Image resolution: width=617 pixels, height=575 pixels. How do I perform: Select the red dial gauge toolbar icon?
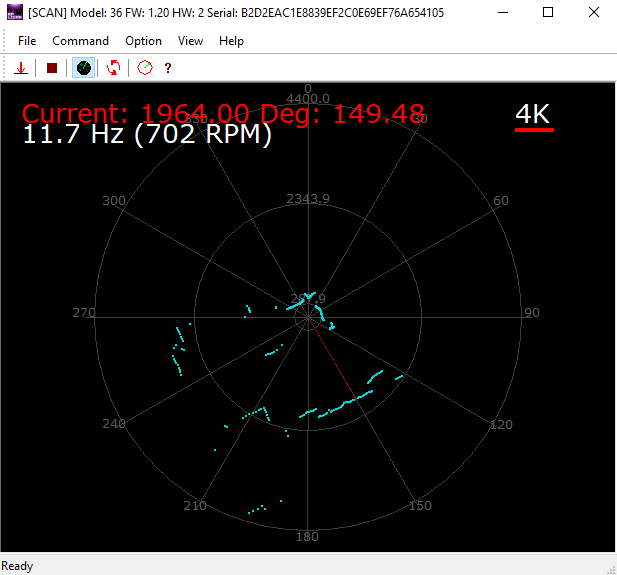[145, 68]
